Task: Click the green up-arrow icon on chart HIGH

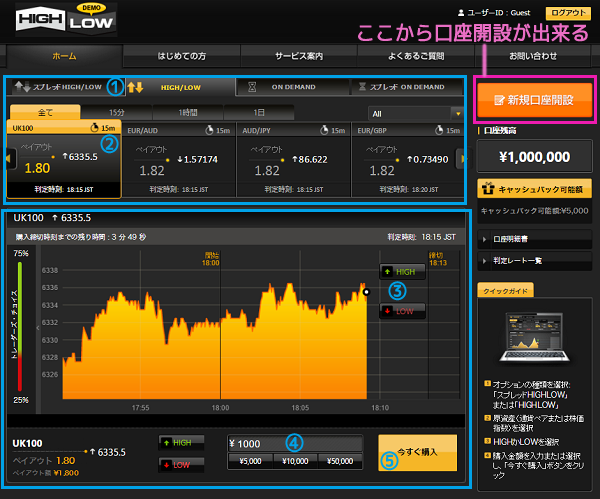Action: click(x=387, y=272)
